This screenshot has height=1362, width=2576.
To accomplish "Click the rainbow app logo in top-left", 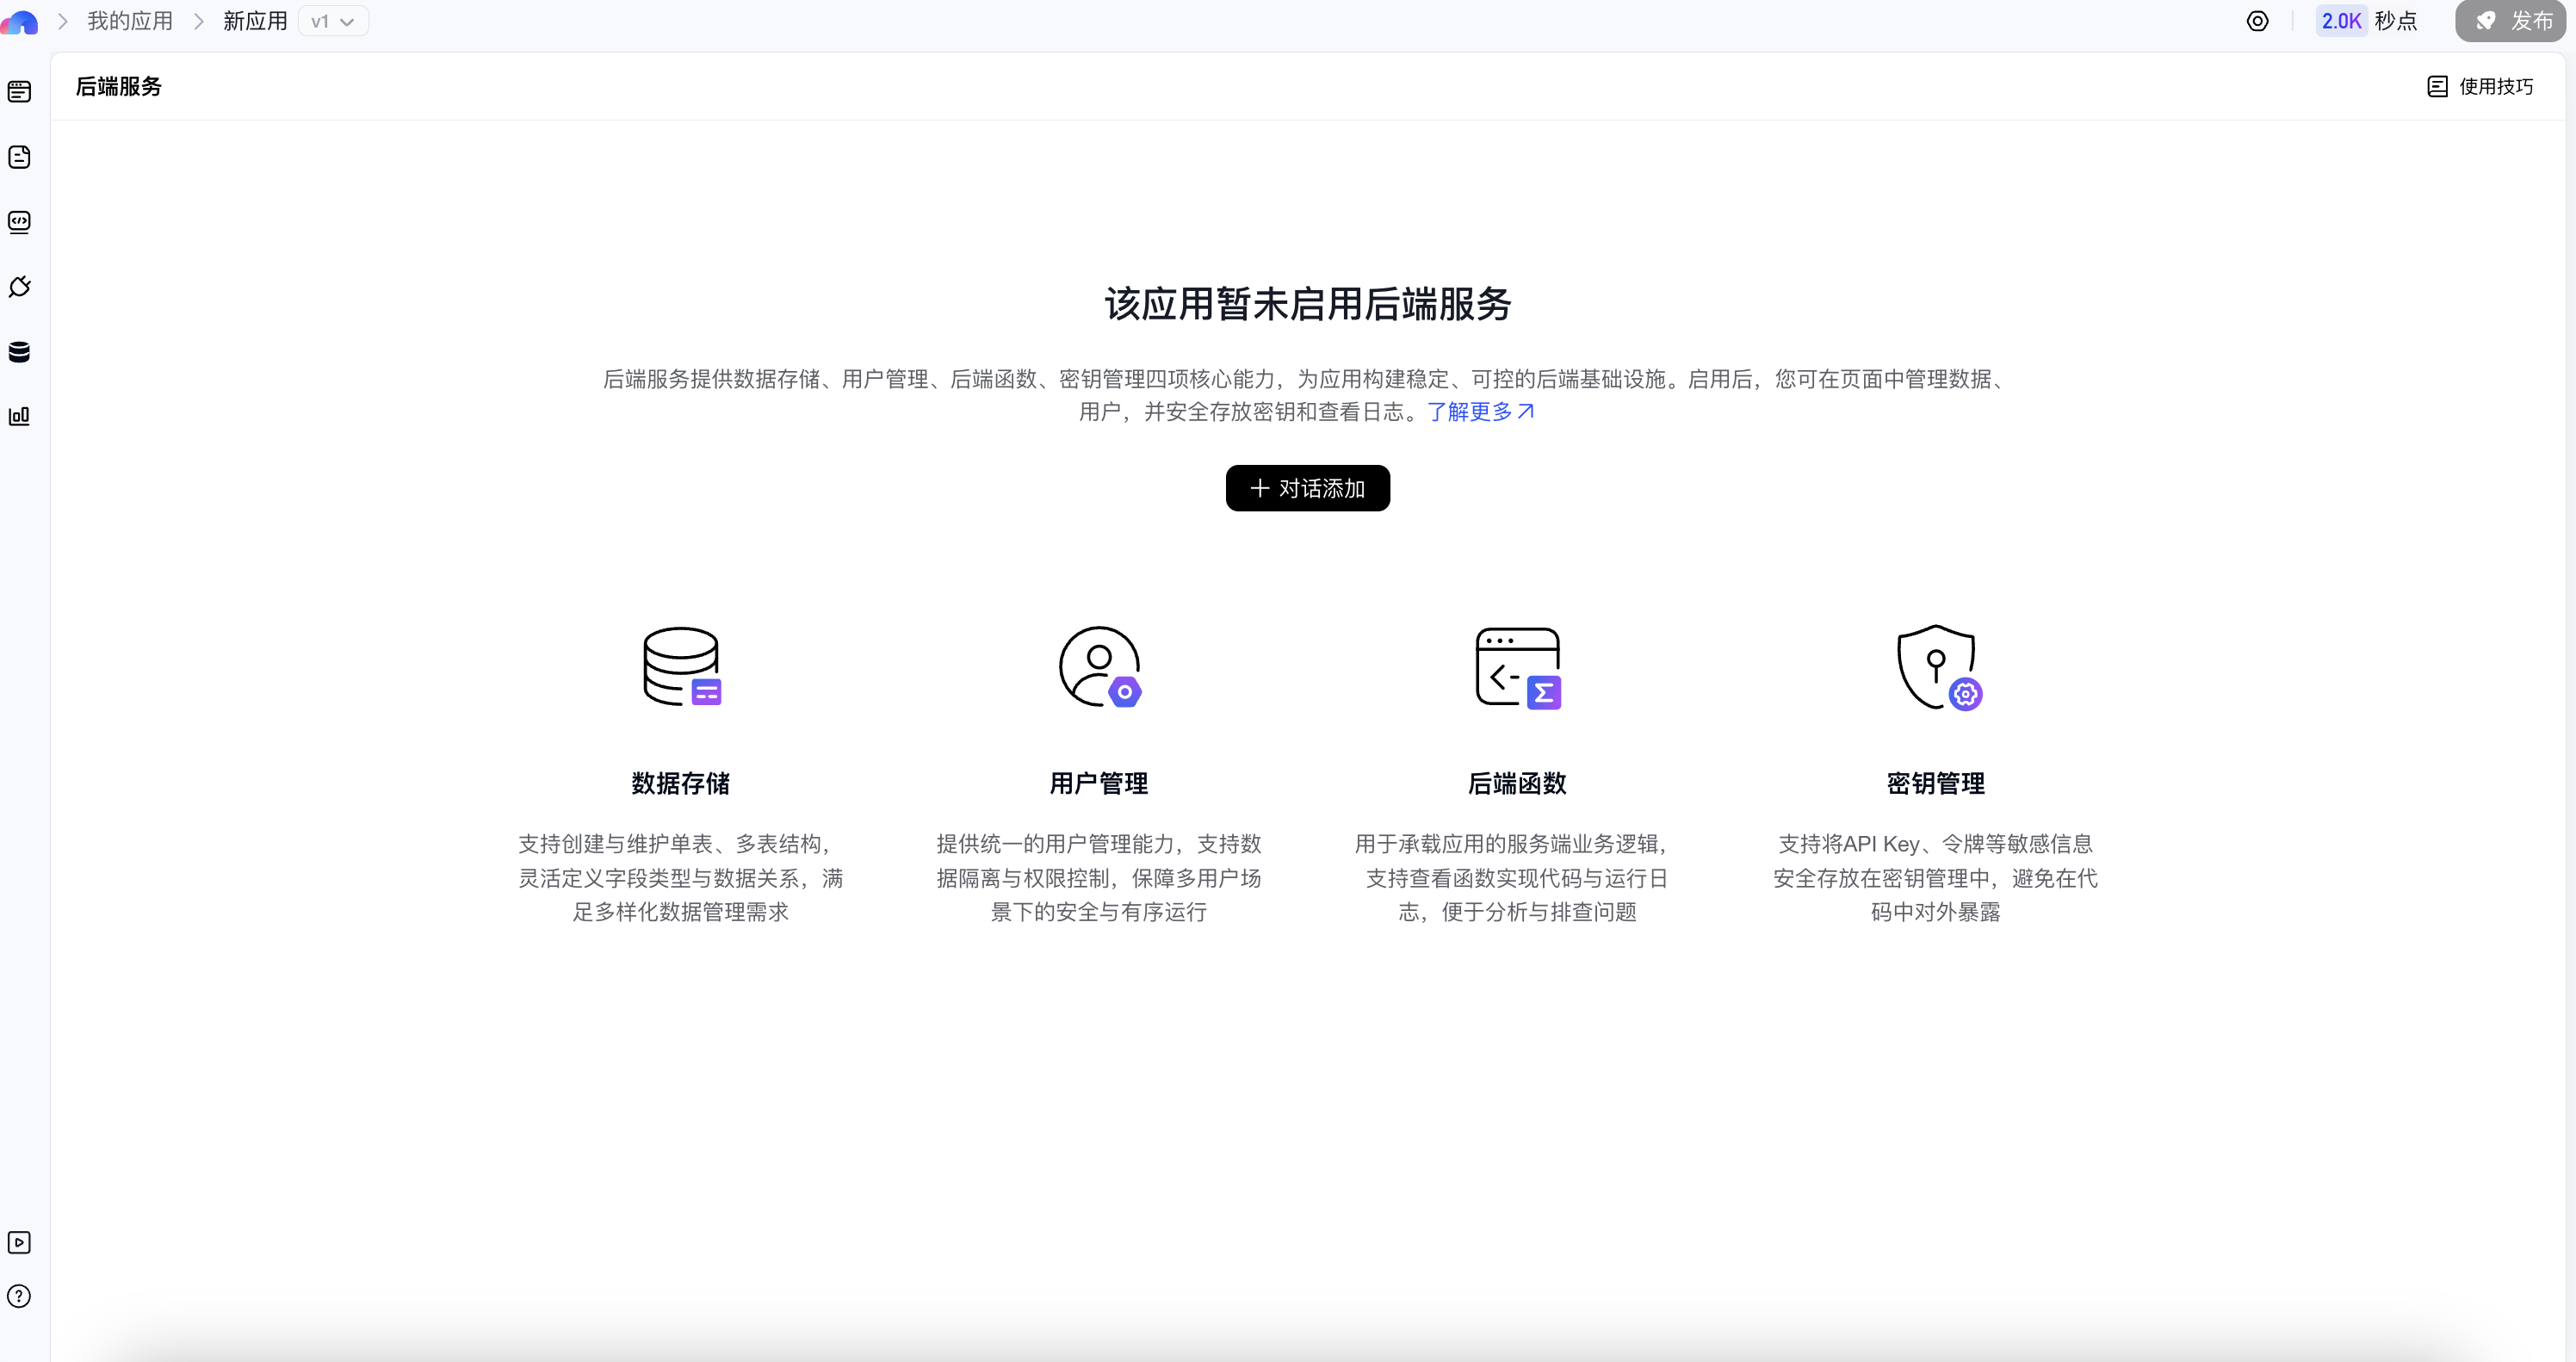I will (x=19, y=22).
